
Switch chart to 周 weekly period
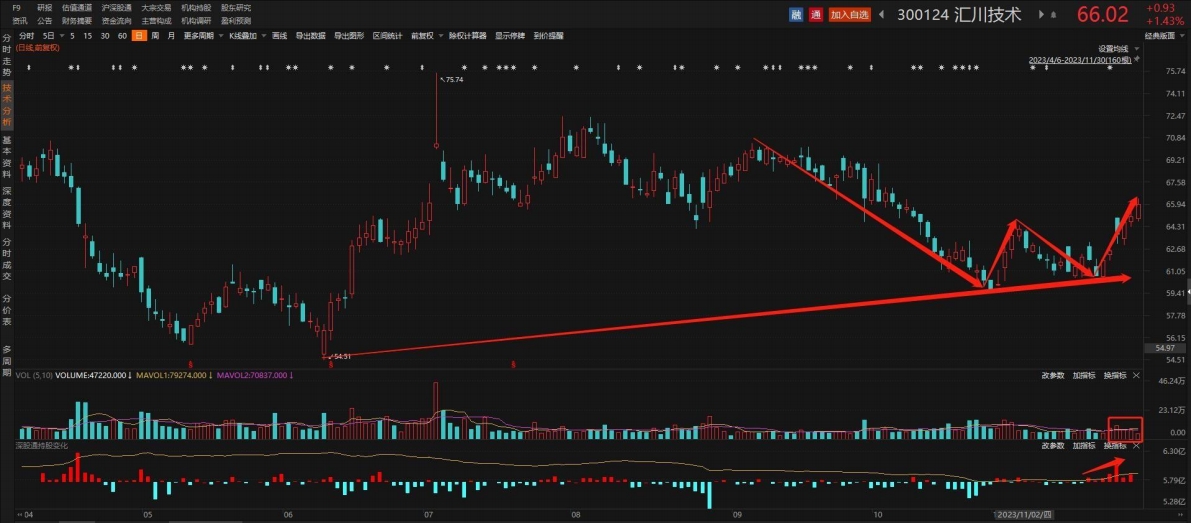(155, 35)
